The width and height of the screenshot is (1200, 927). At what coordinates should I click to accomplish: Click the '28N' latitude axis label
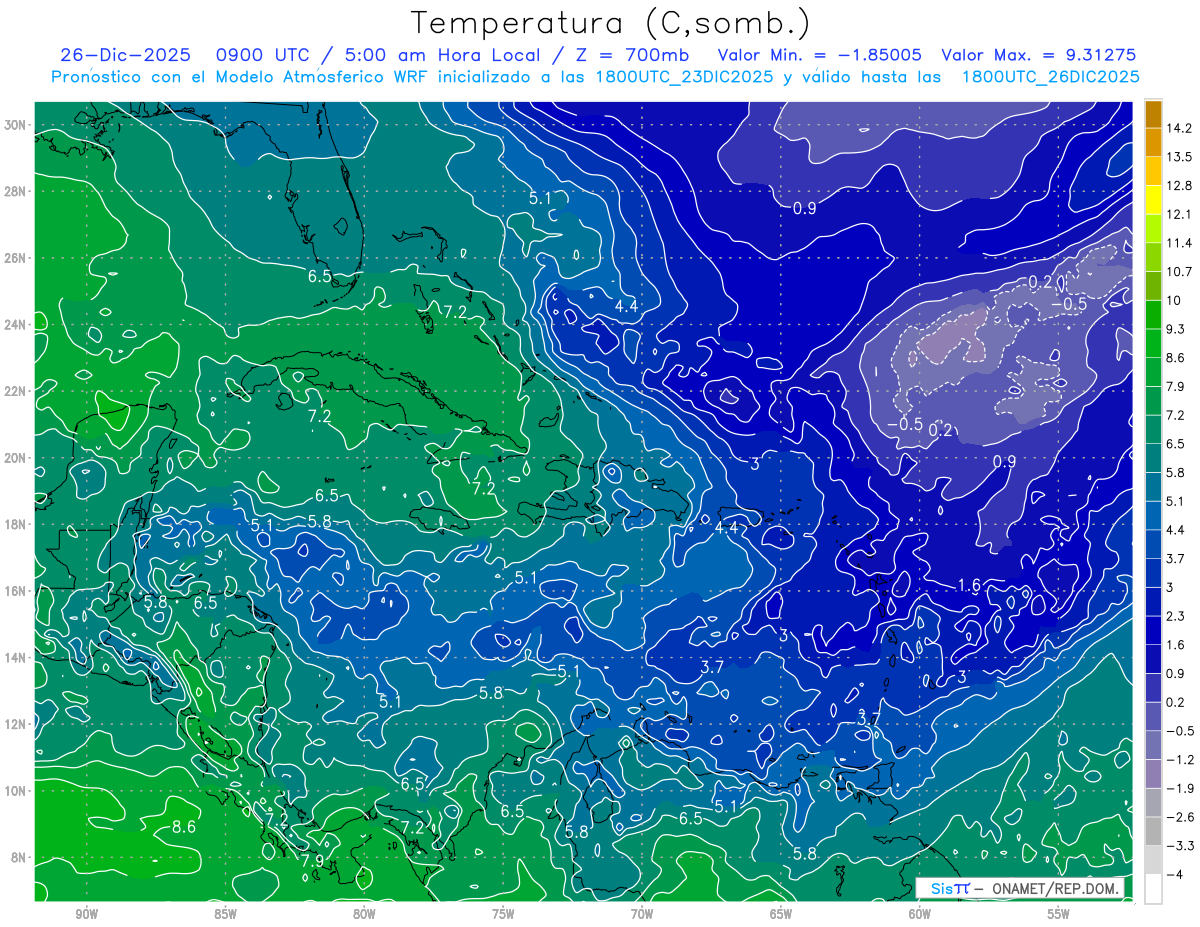pyautogui.click(x=16, y=191)
